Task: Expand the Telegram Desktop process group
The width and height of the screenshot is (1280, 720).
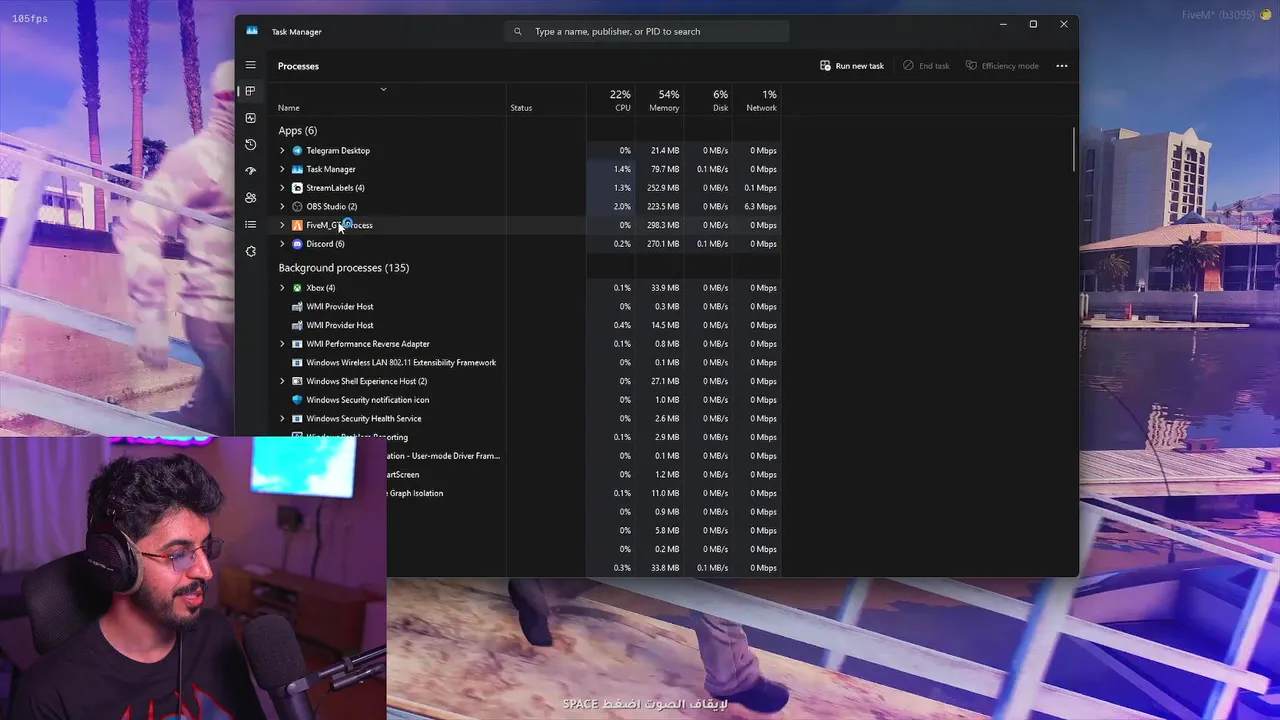Action: (x=282, y=150)
